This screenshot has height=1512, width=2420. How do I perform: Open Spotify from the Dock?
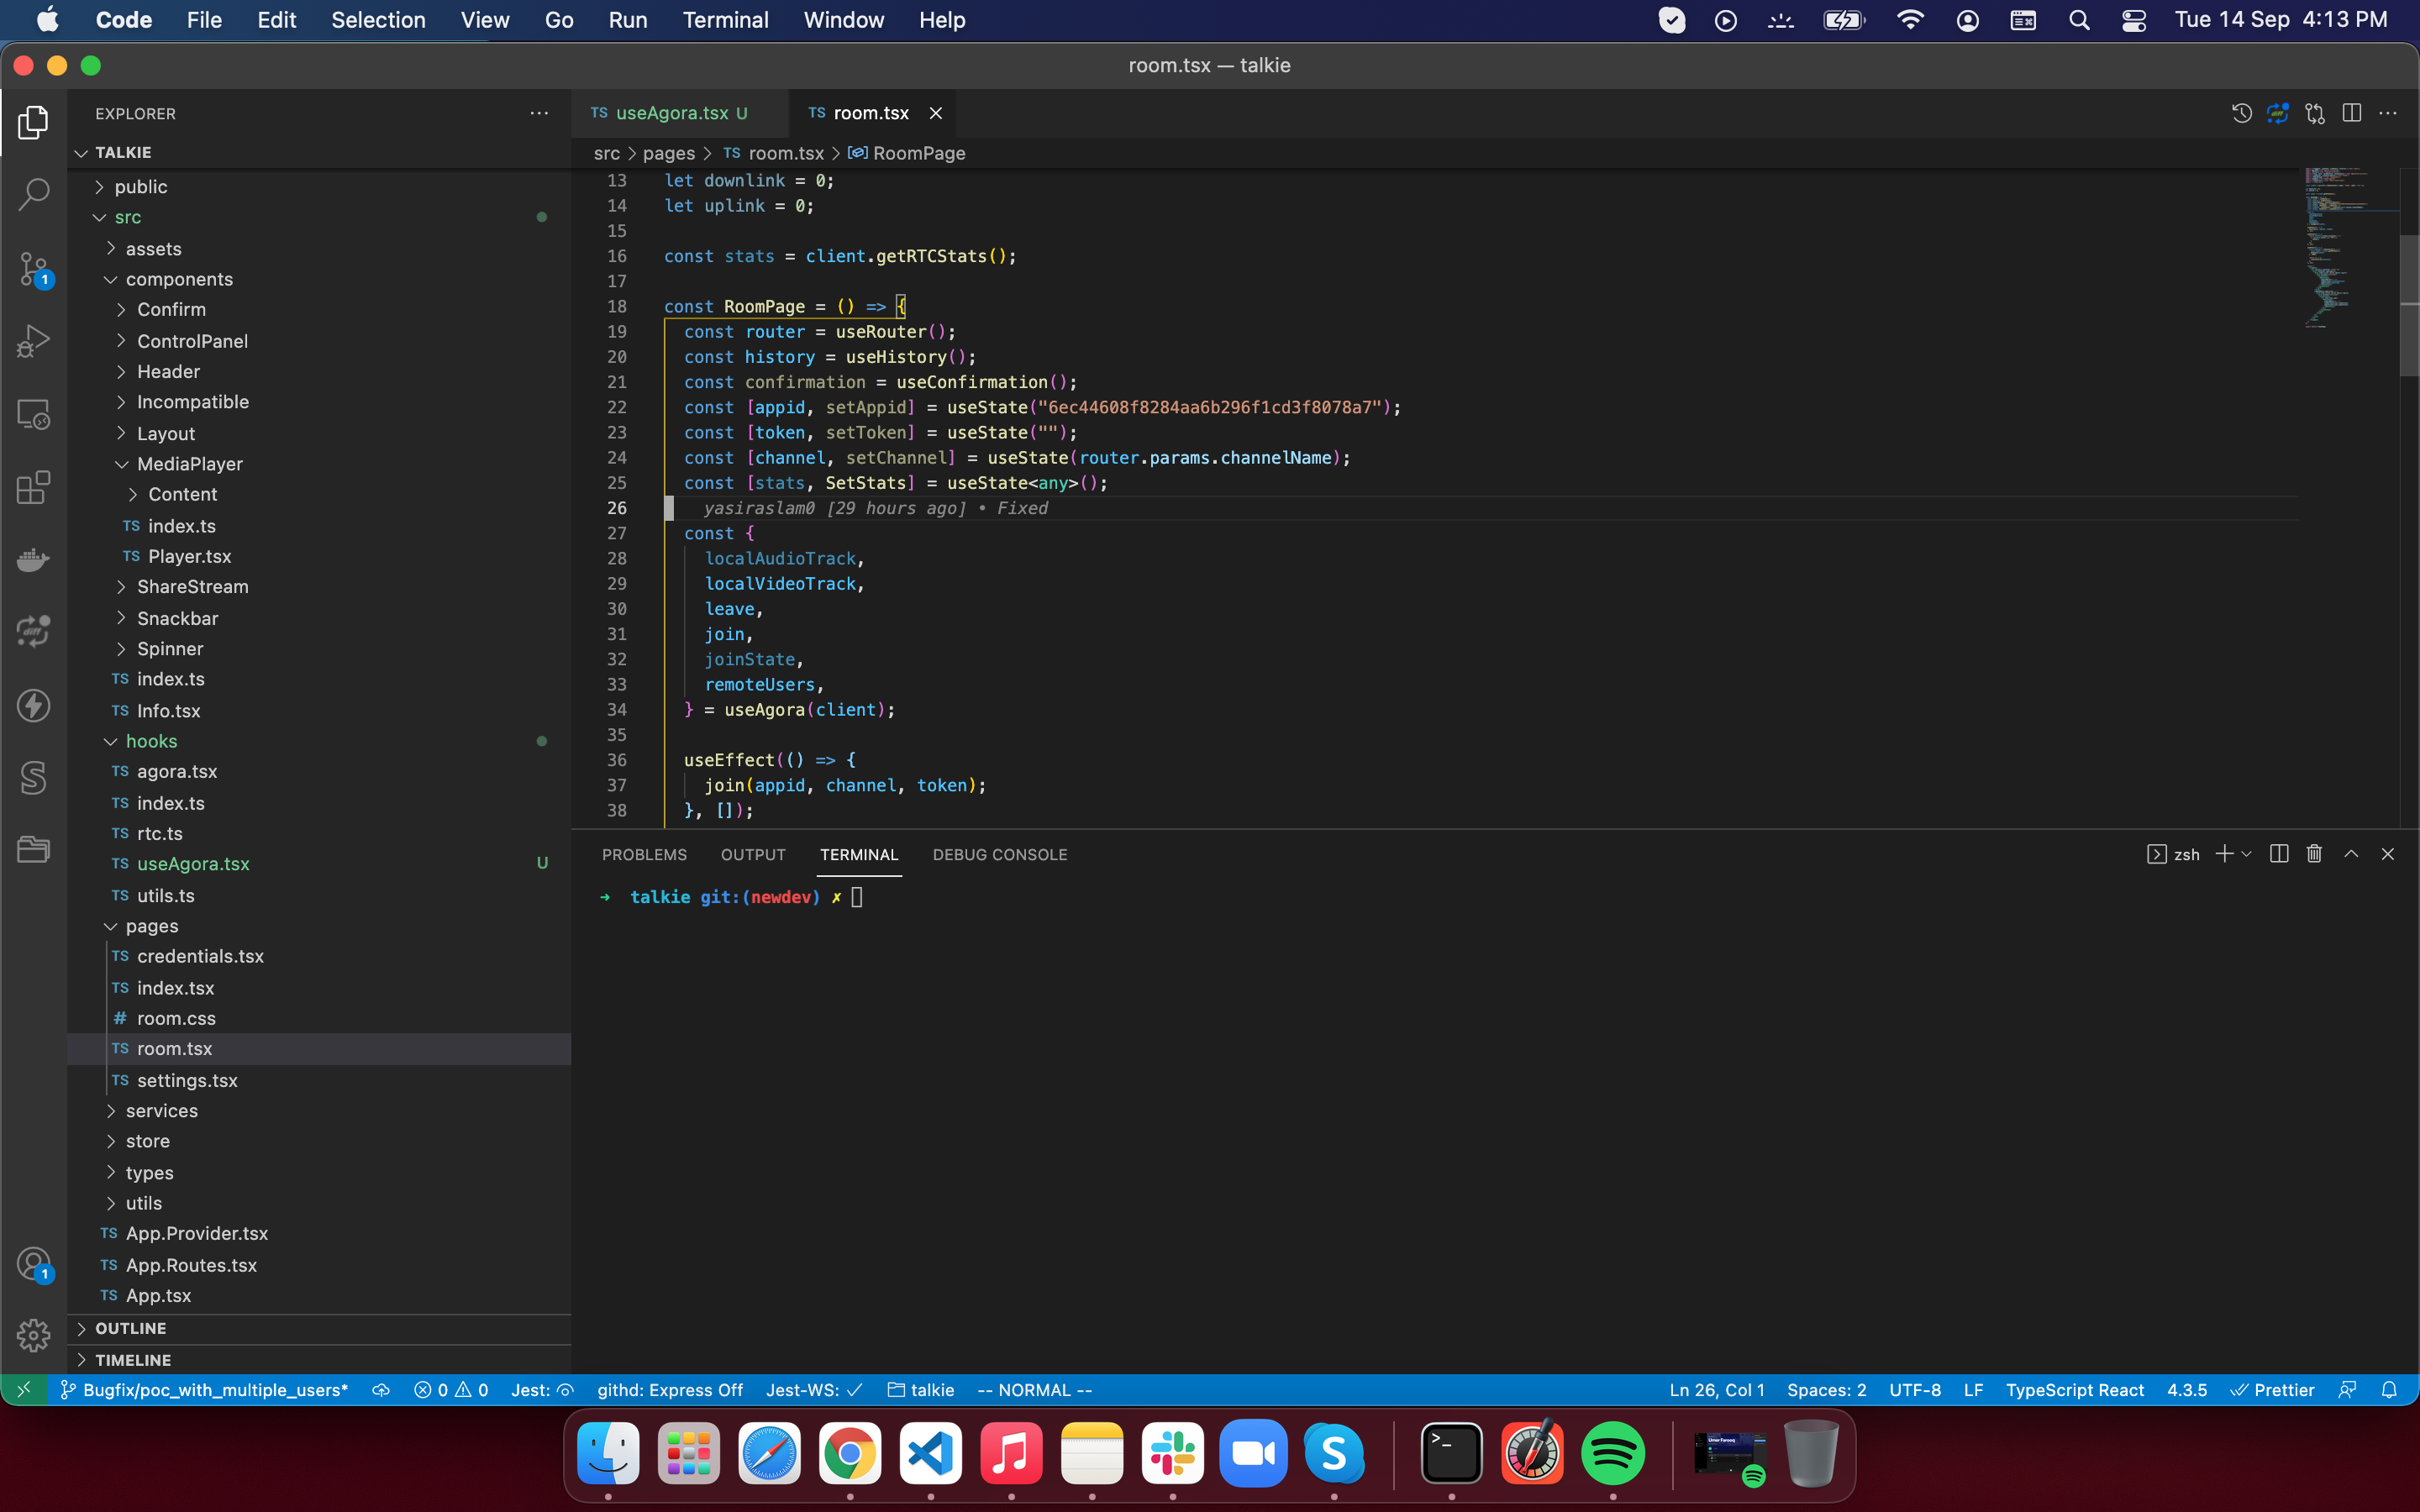[1612, 1454]
